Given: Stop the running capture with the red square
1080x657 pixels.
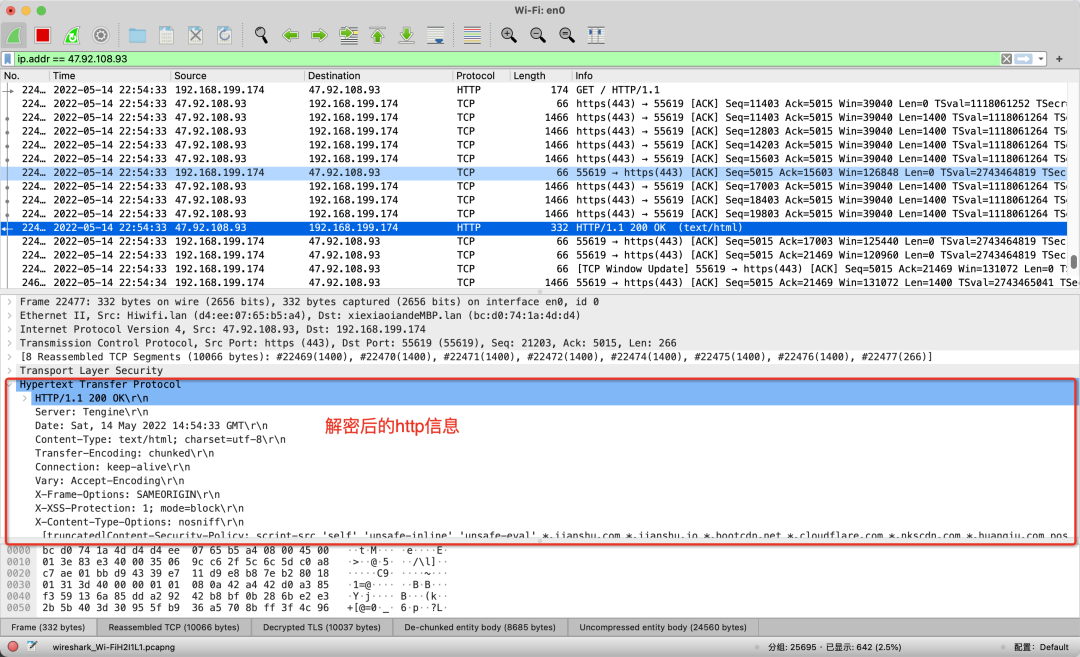Looking at the screenshot, I should [x=43, y=35].
